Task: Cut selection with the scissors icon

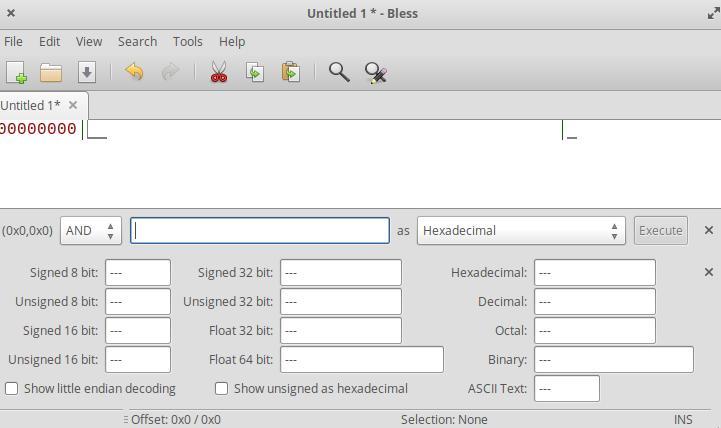Action: [x=218, y=72]
